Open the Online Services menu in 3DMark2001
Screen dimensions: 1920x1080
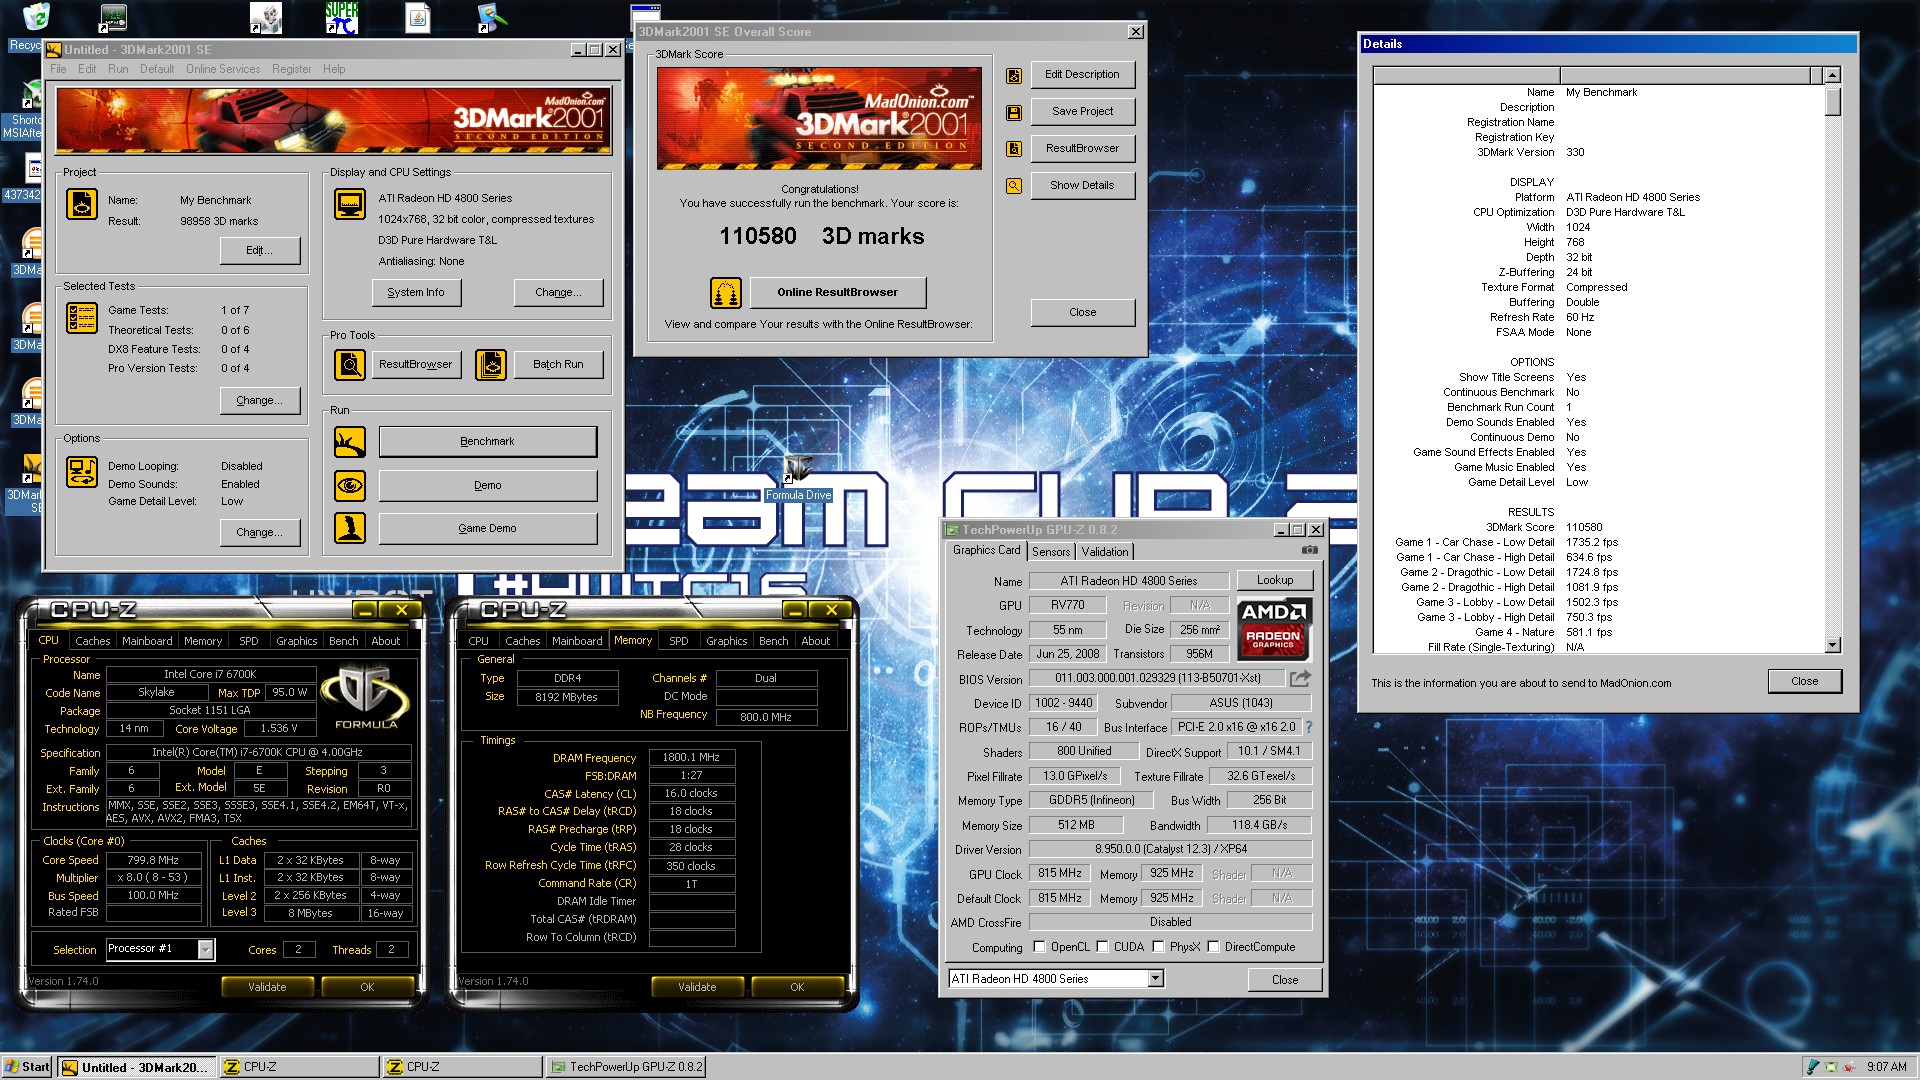(223, 69)
